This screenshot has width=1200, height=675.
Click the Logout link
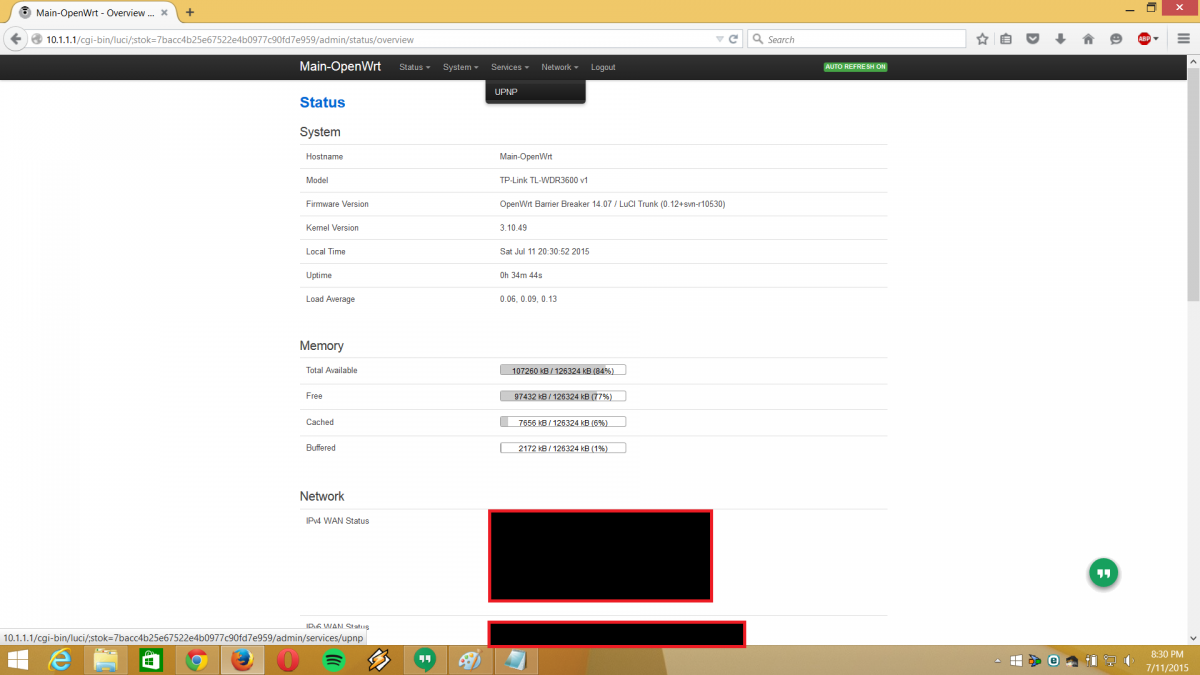(603, 67)
